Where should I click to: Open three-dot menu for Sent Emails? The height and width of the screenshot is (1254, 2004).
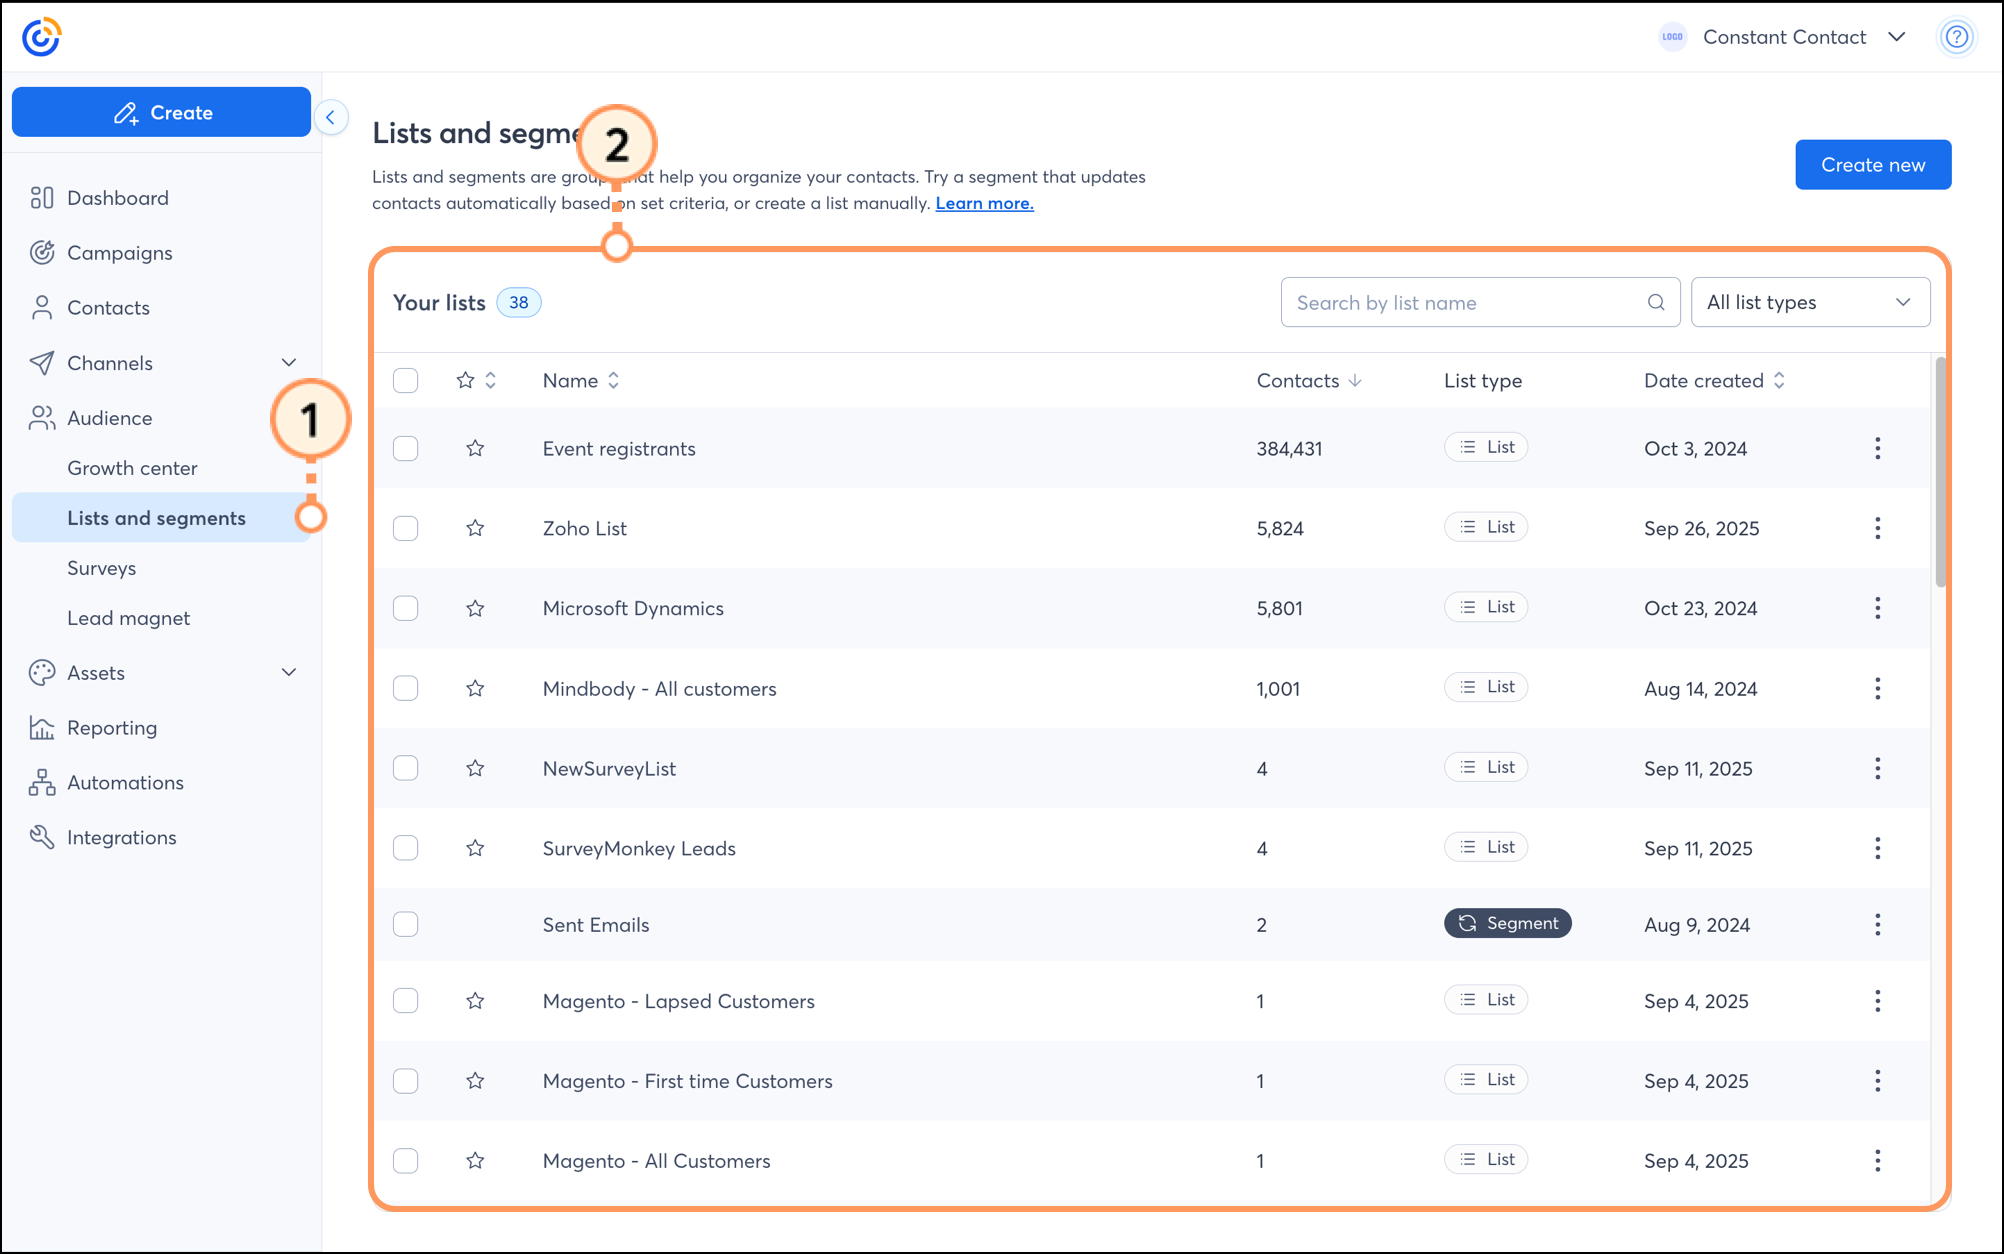tap(1877, 924)
